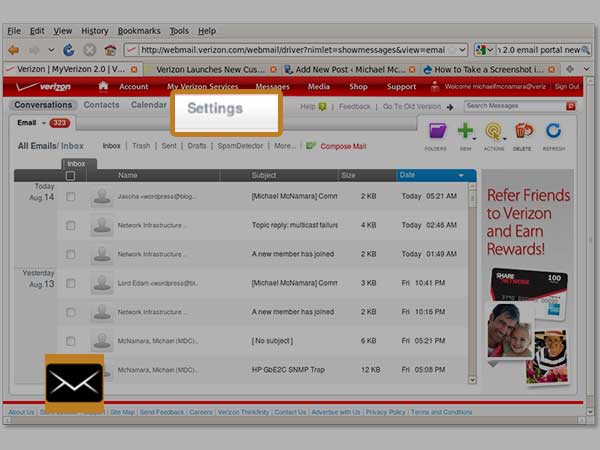Click the Compose Mail link
The image size is (600, 450).
pos(343,146)
